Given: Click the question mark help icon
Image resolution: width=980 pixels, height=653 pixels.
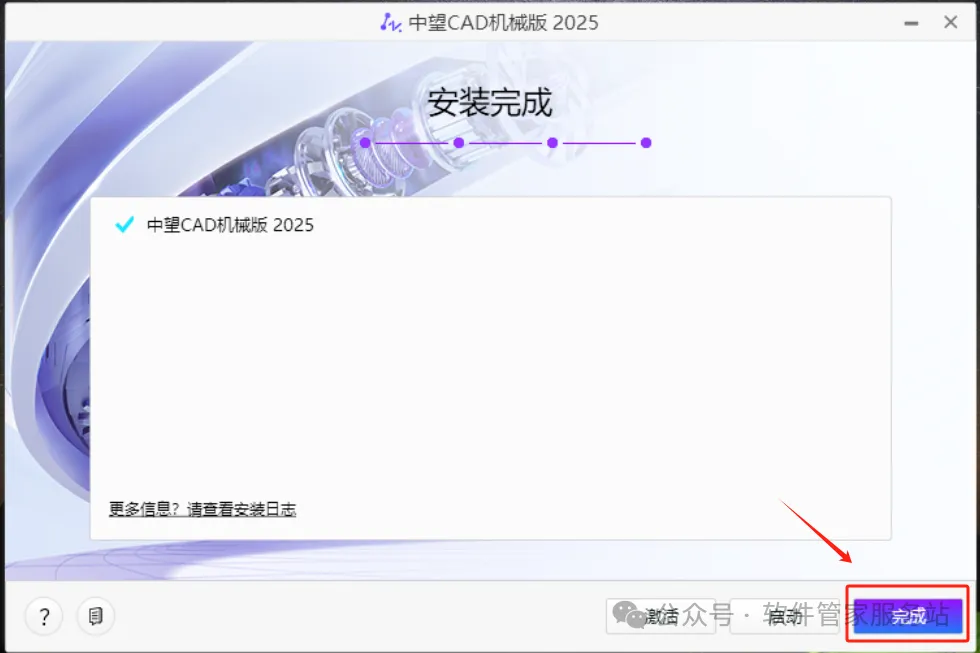Looking at the screenshot, I should tap(44, 616).
